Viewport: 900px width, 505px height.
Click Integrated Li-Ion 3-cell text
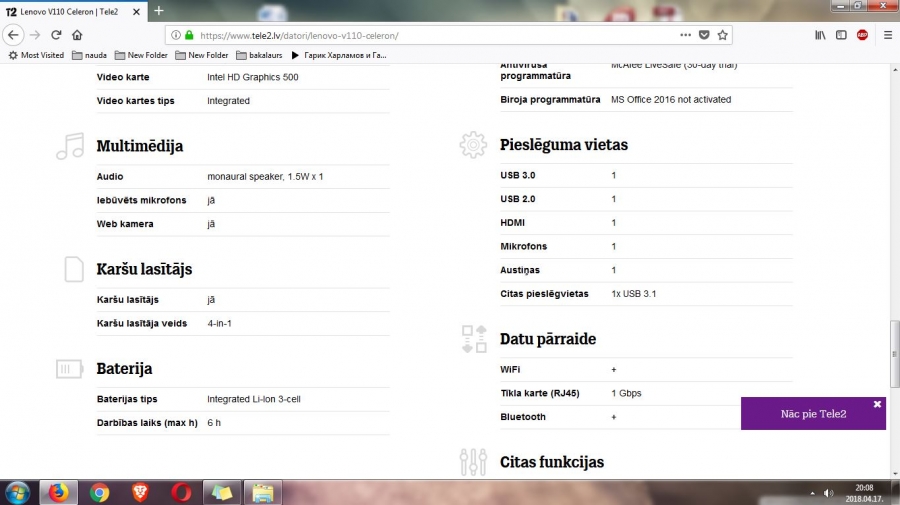click(254, 399)
